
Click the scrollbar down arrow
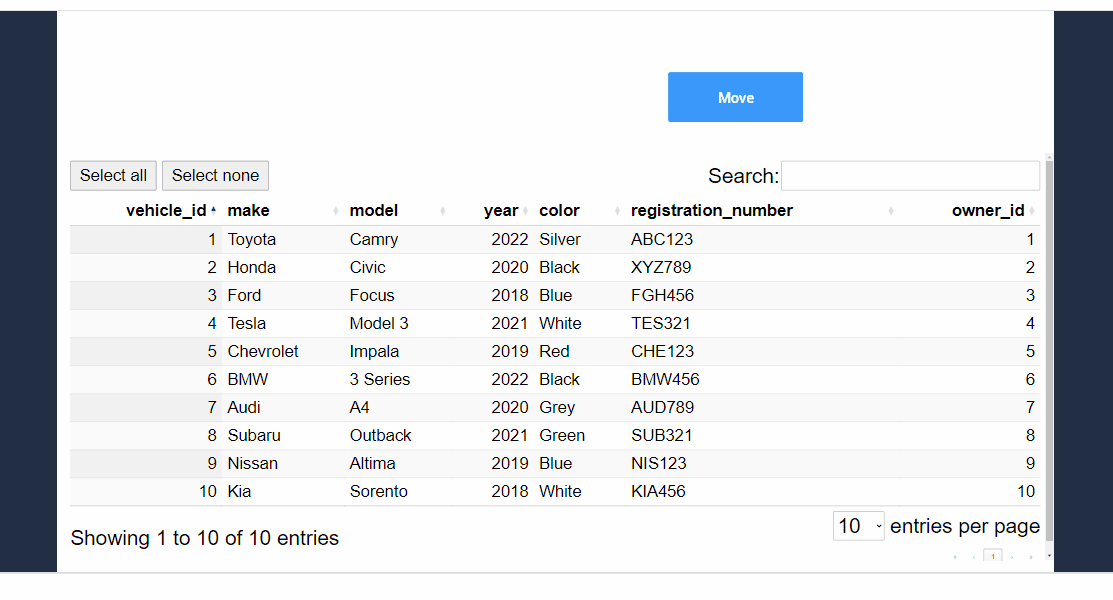click(x=1048, y=555)
